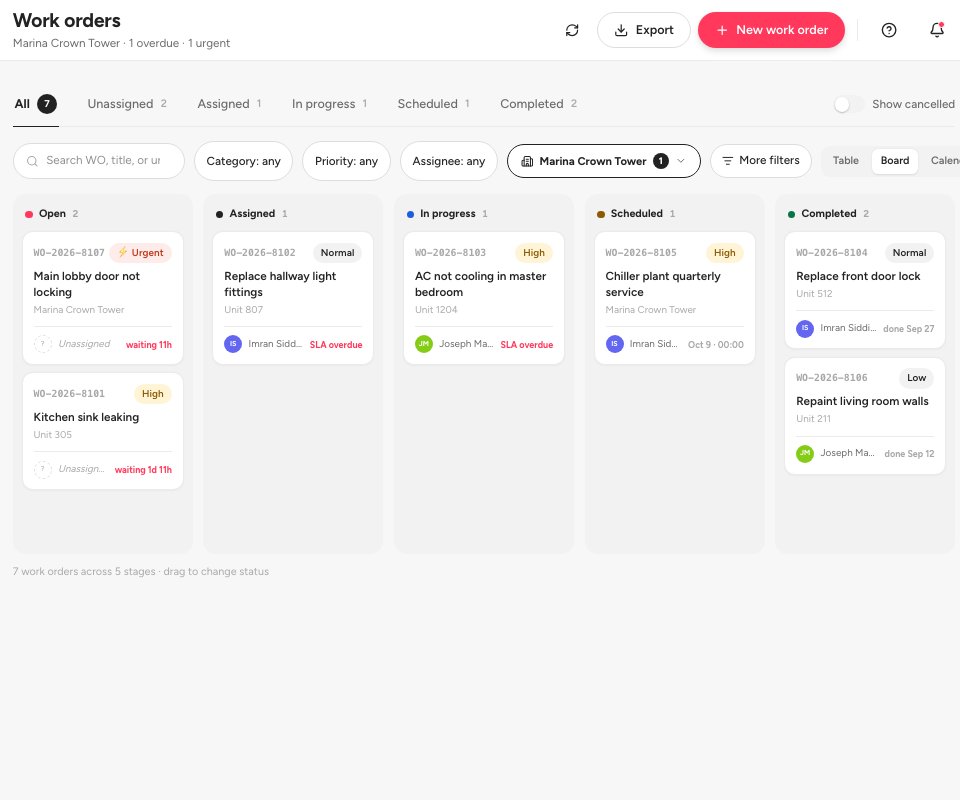Click Normal badge on WO-2026-8102 card

337,253
